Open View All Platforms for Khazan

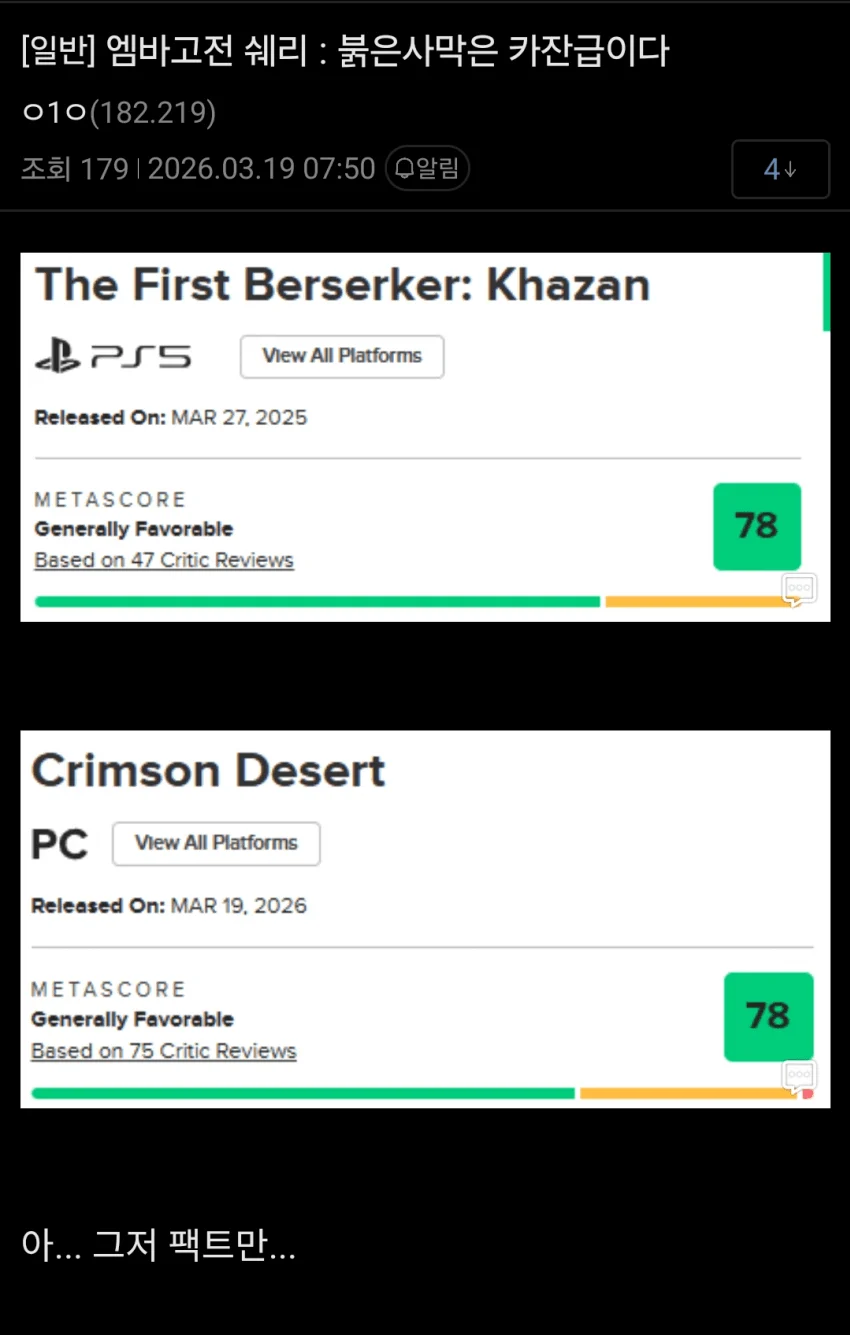tap(342, 356)
